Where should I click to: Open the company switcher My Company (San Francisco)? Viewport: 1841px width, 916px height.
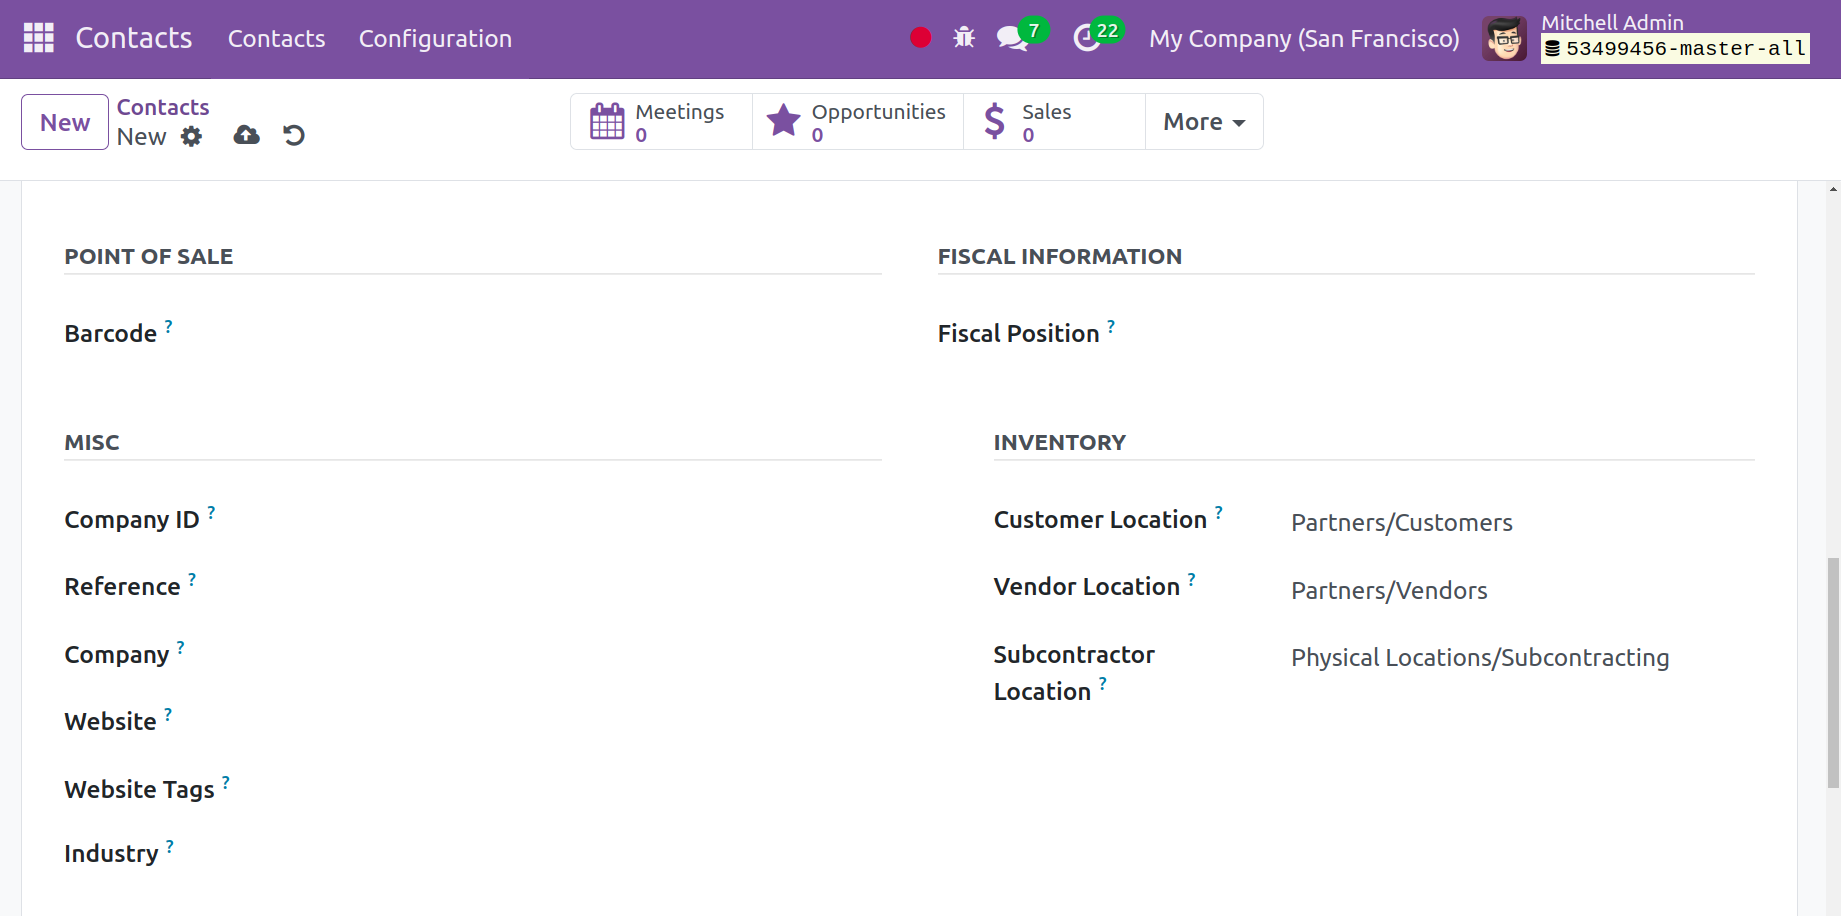[x=1303, y=38]
